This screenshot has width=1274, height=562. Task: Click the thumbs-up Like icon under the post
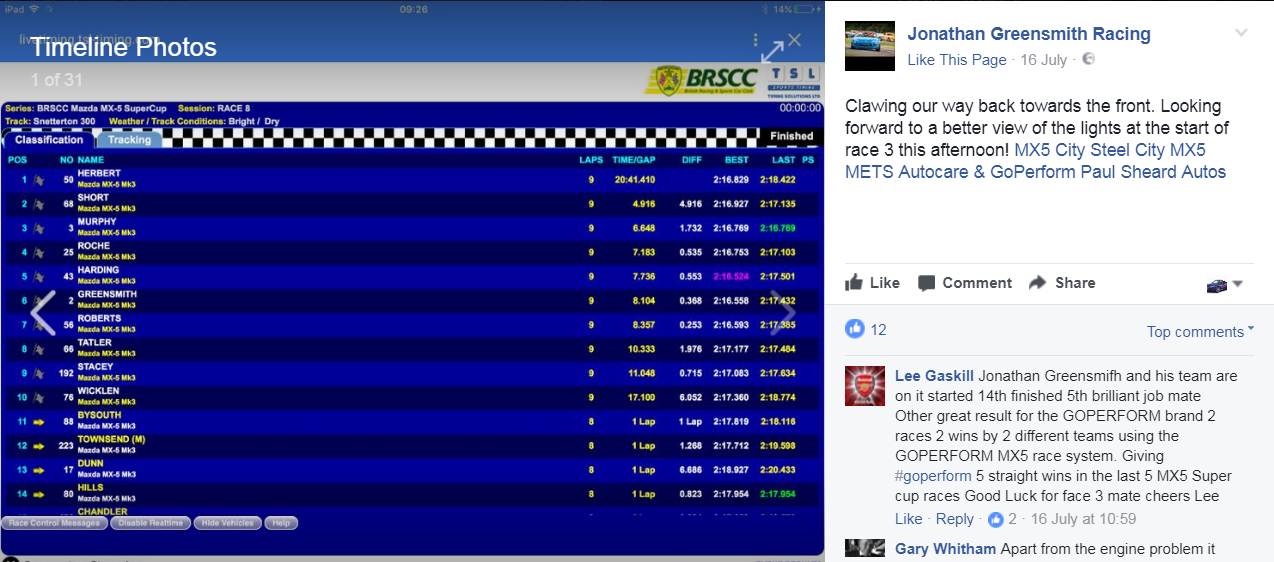click(x=854, y=283)
